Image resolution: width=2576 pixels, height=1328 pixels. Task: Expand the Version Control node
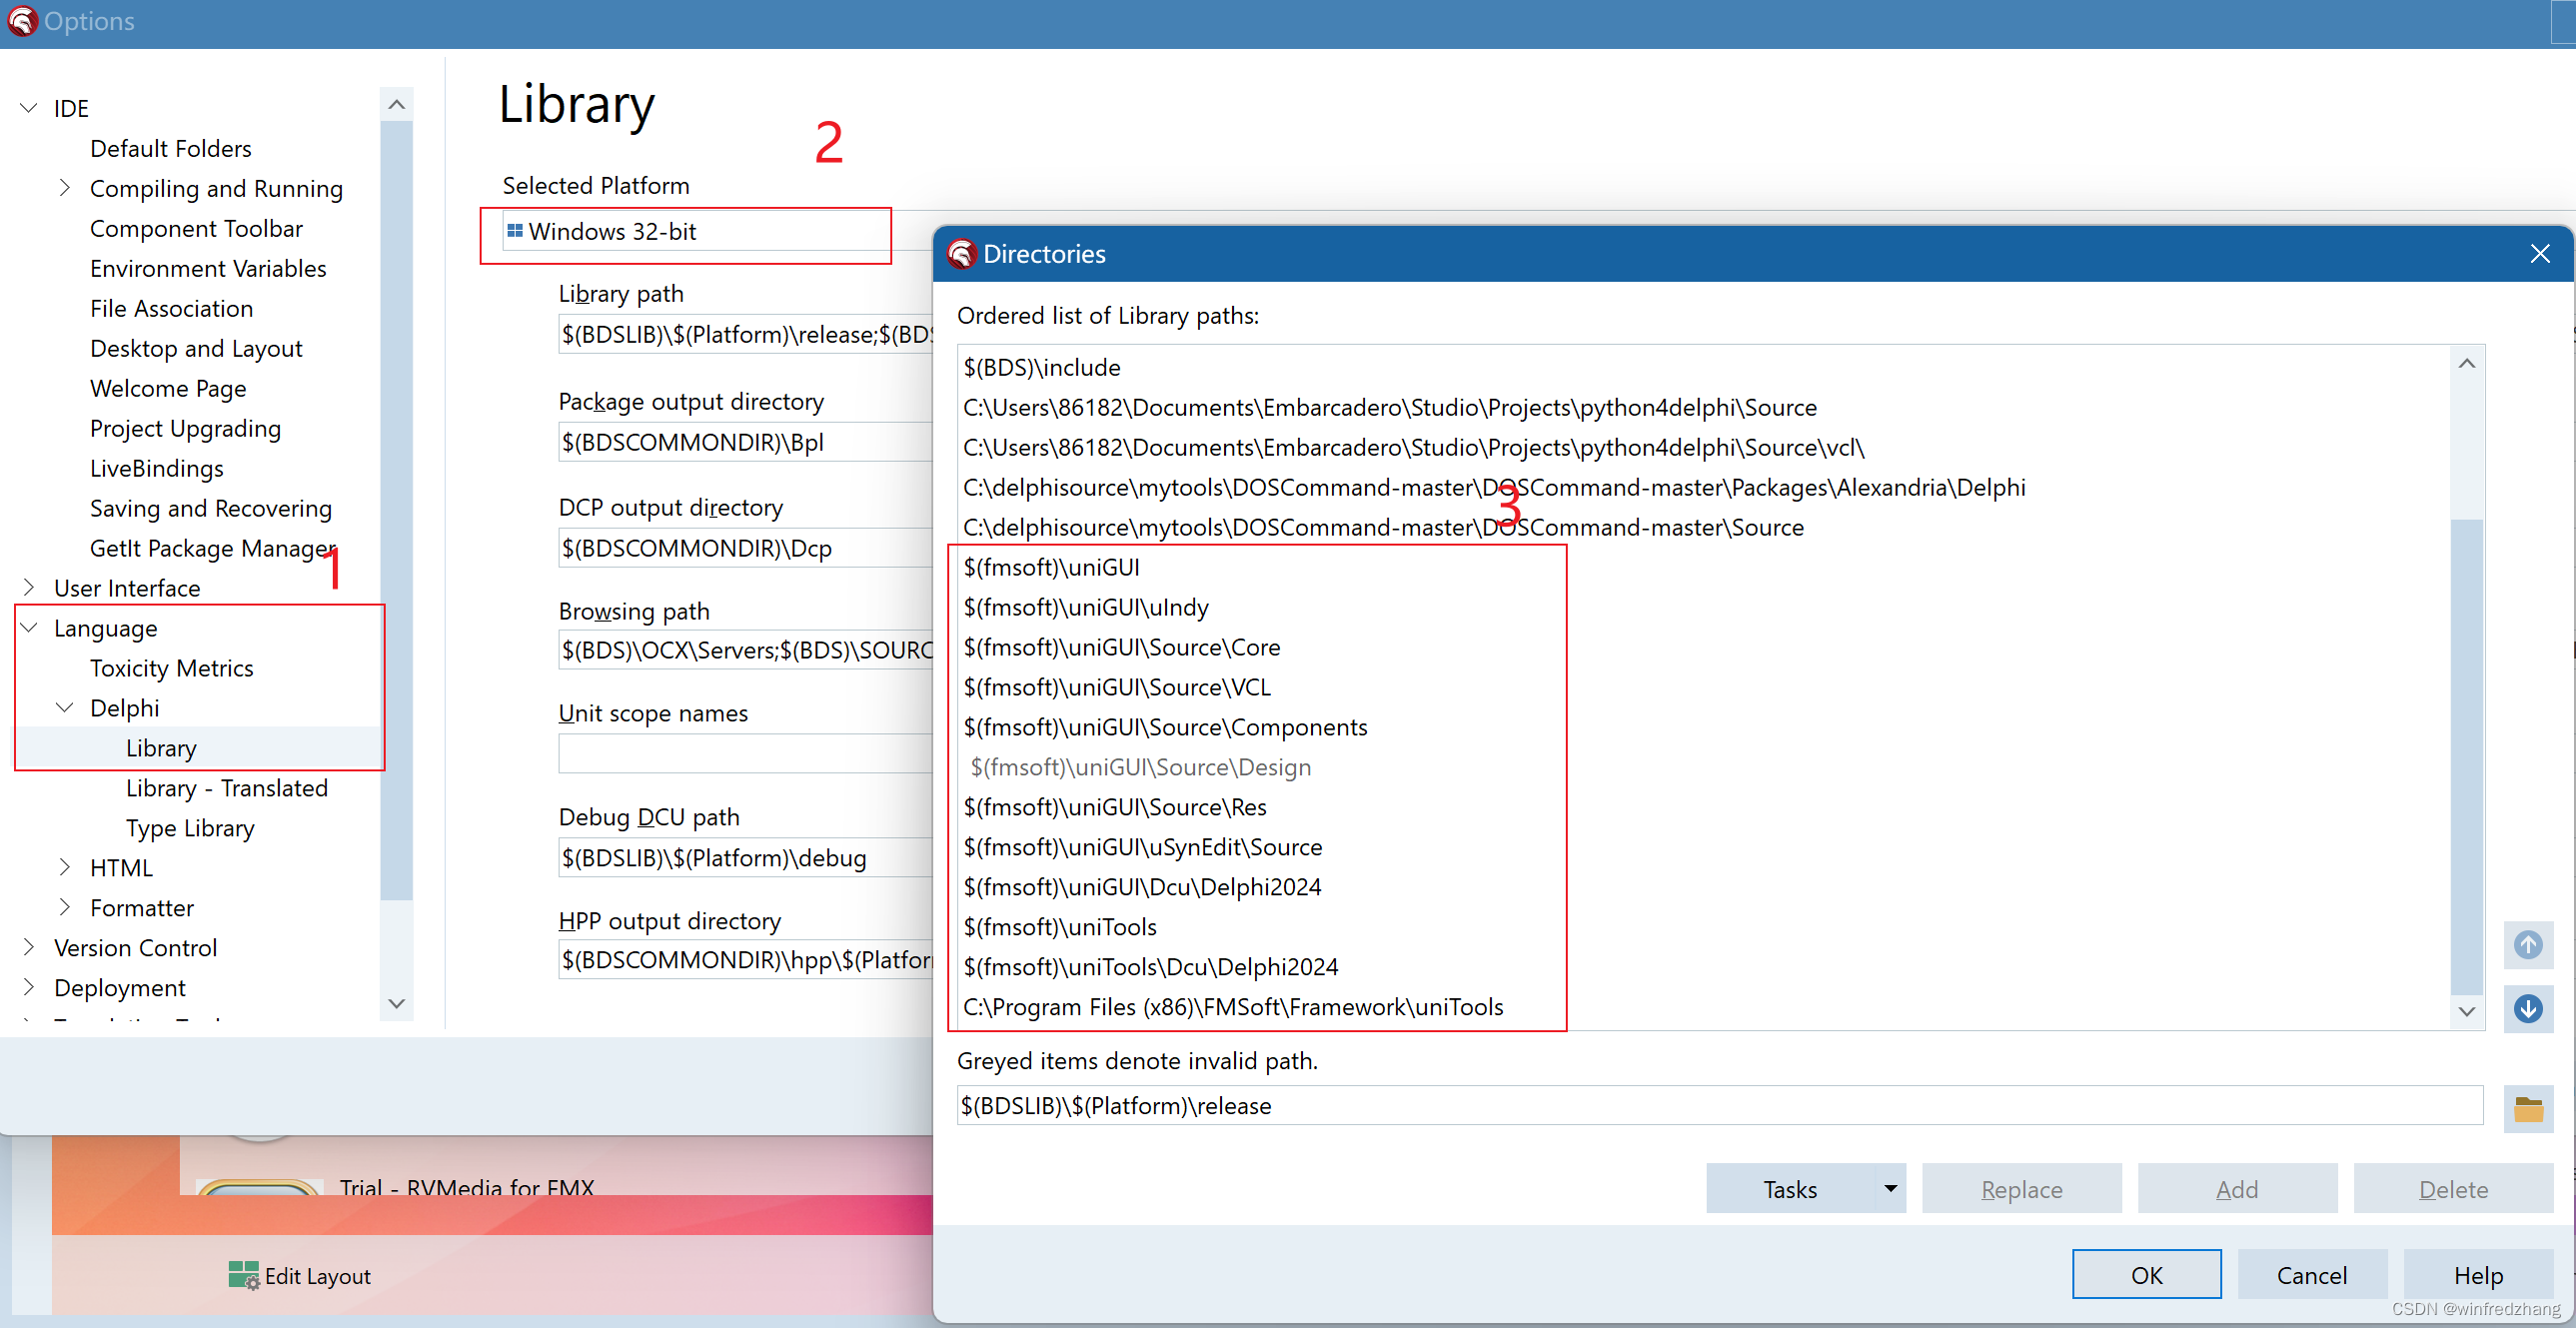click(29, 947)
